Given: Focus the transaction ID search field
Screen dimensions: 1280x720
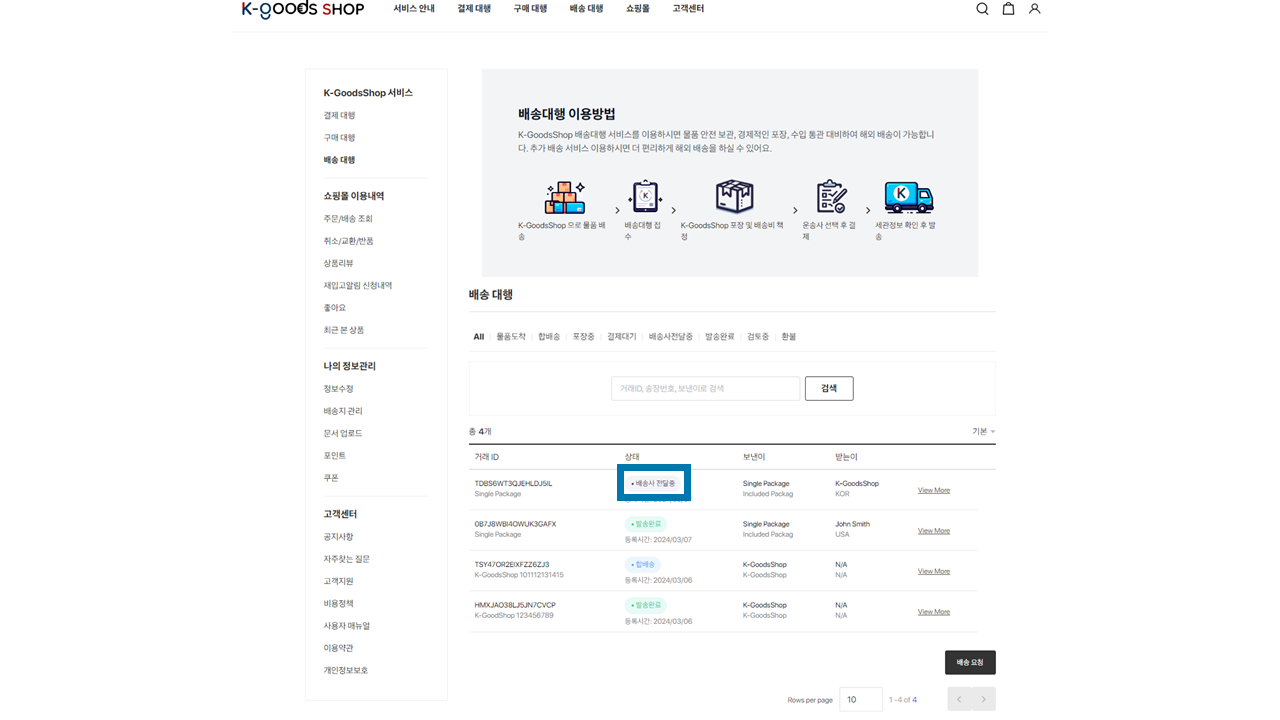Looking at the screenshot, I should [x=705, y=389].
